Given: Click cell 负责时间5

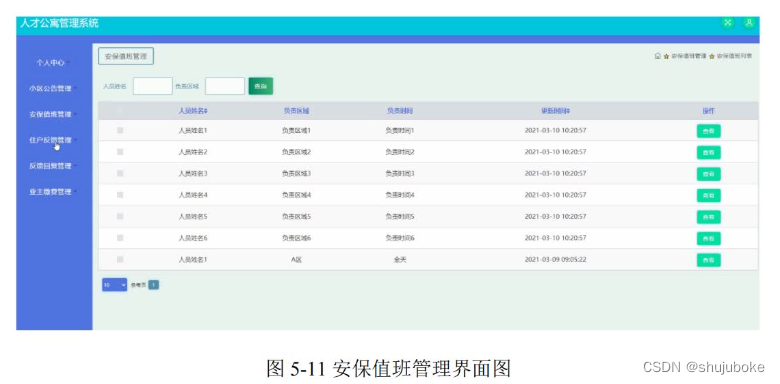Looking at the screenshot, I should pos(400,216).
